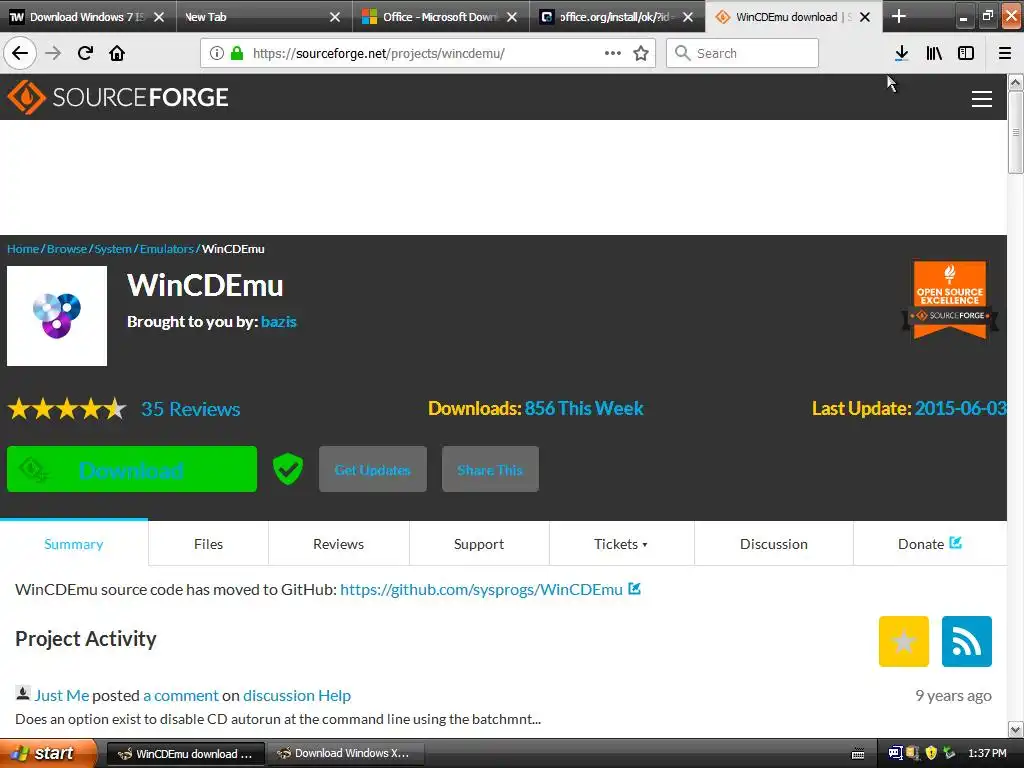Reload the page with the refresh icon
The height and width of the screenshot is (768, 1024).
[85, 53]
